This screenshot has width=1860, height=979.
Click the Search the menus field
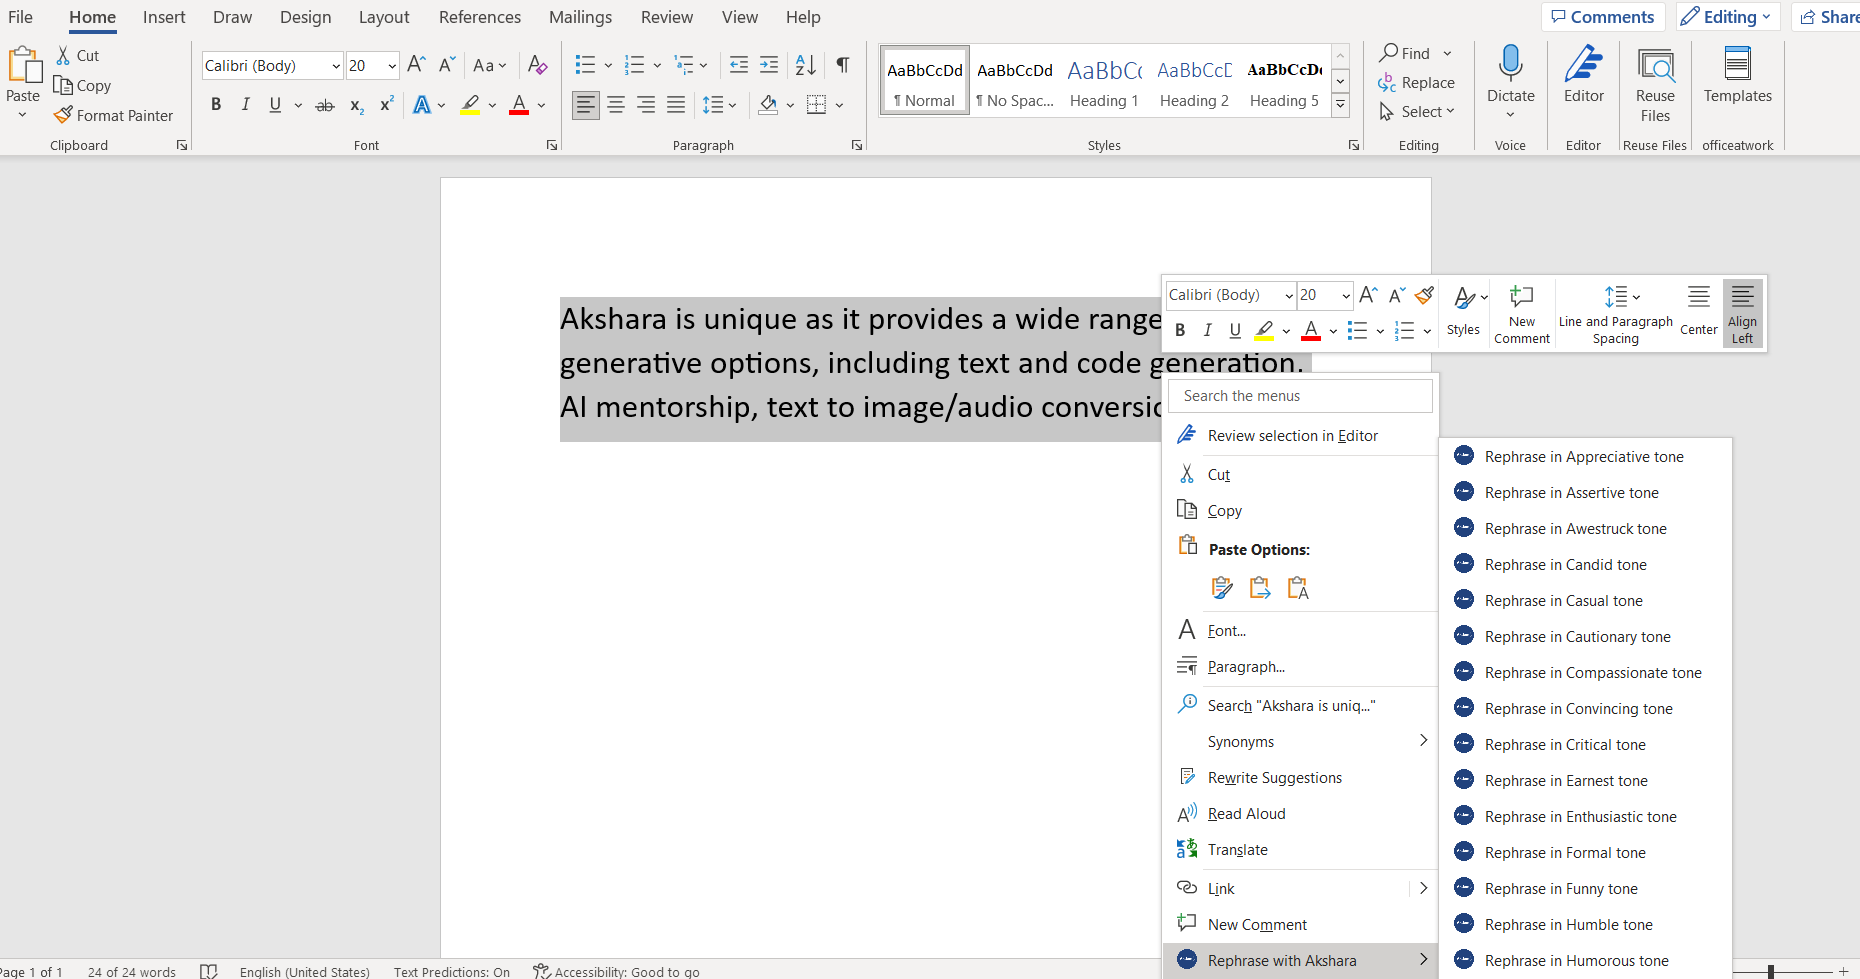click(x=1300, y=396)
